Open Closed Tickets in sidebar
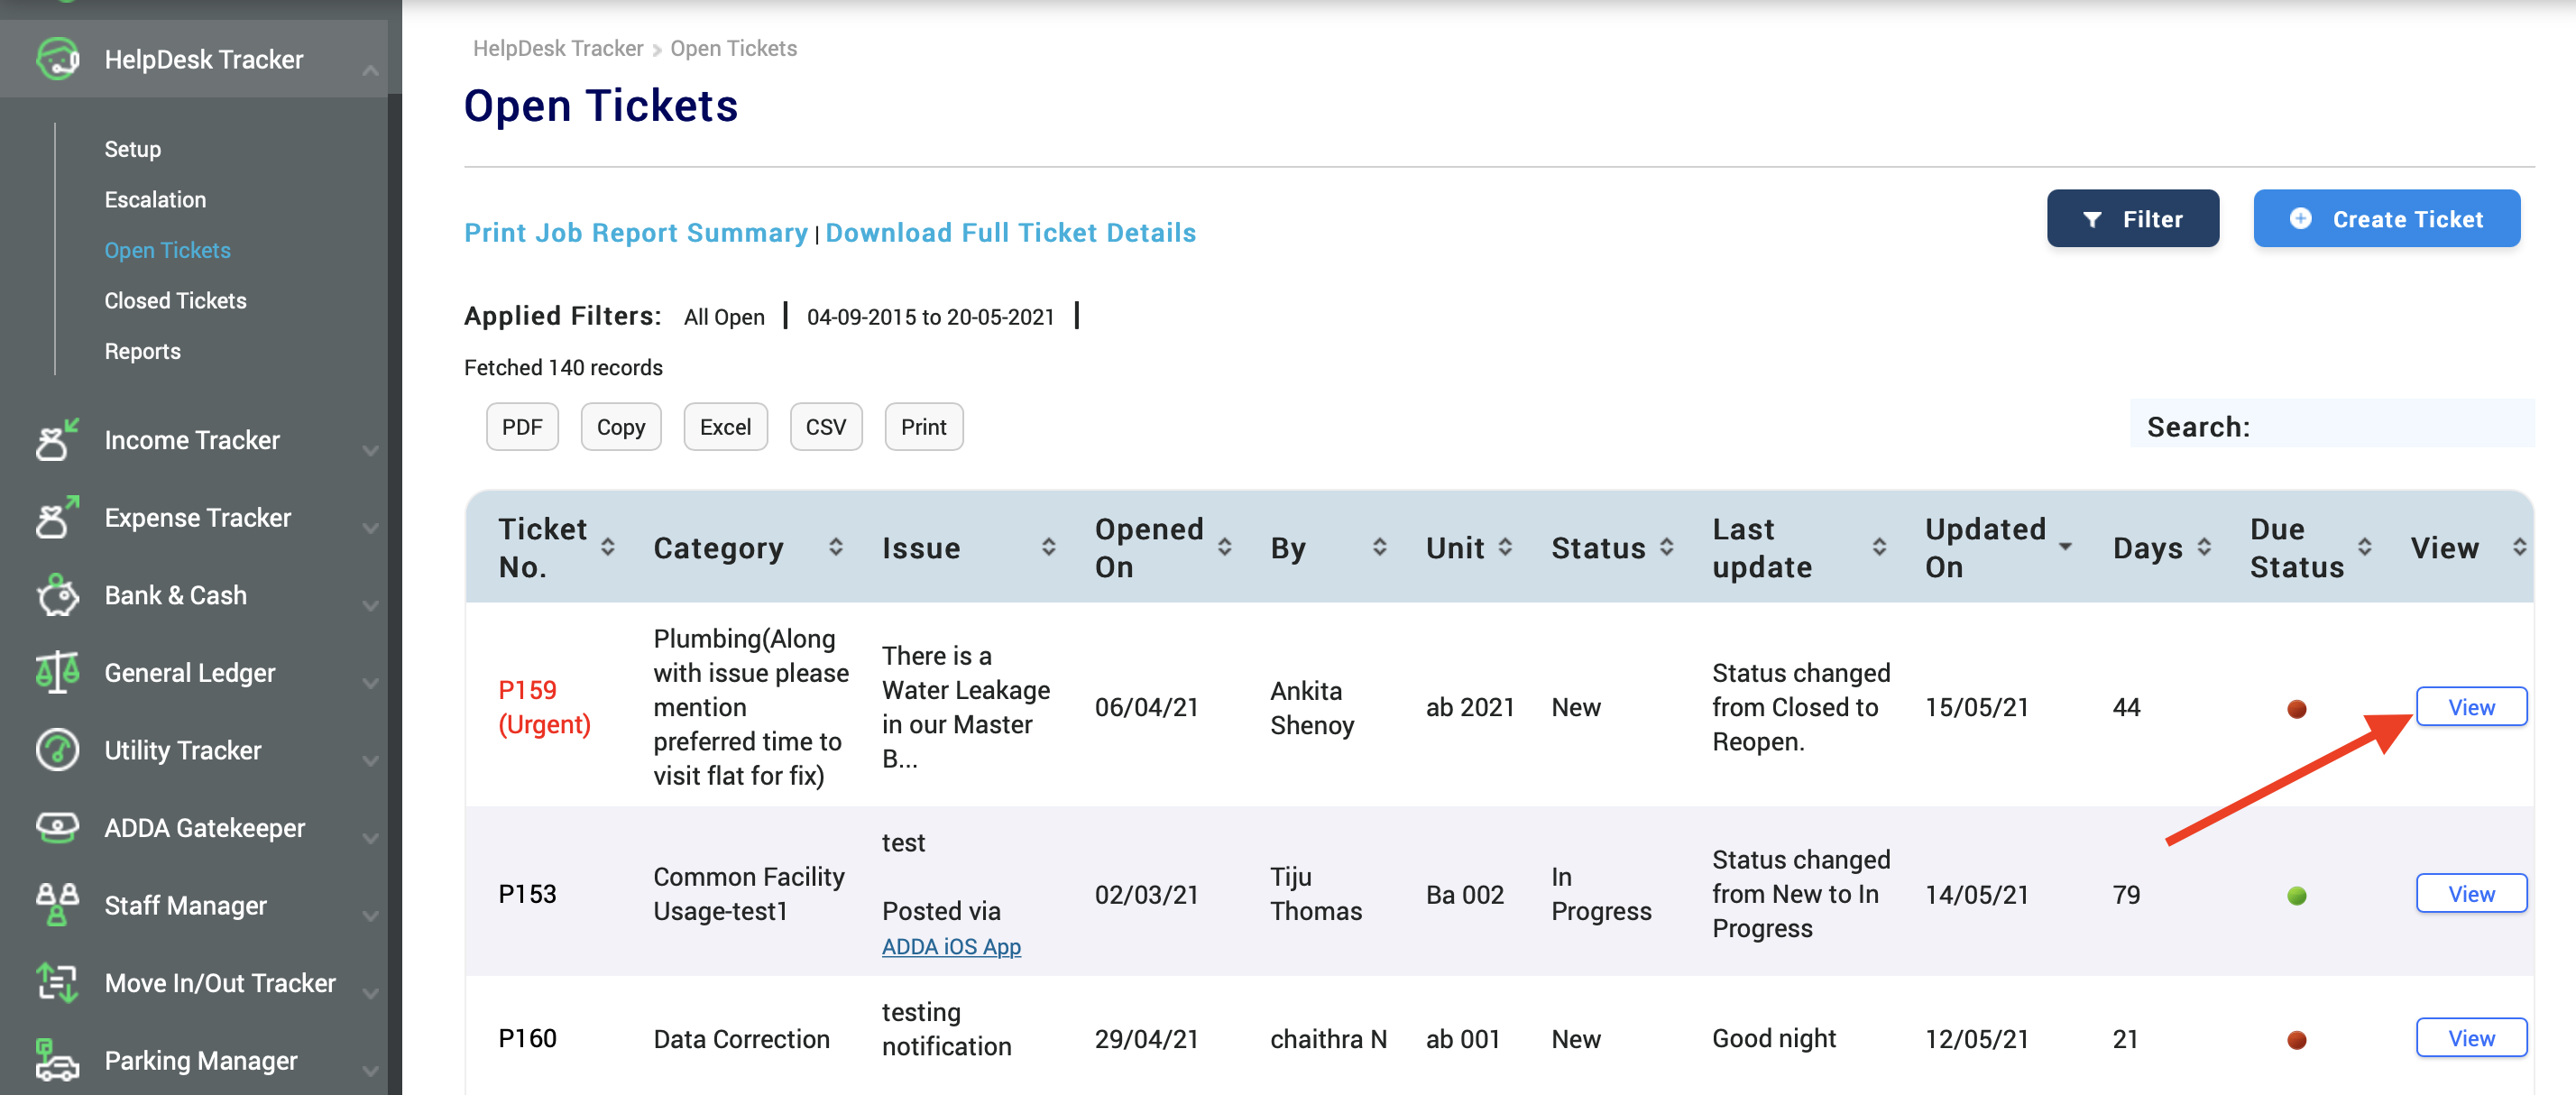The image size is (2576, 1095). coord(175,300)
